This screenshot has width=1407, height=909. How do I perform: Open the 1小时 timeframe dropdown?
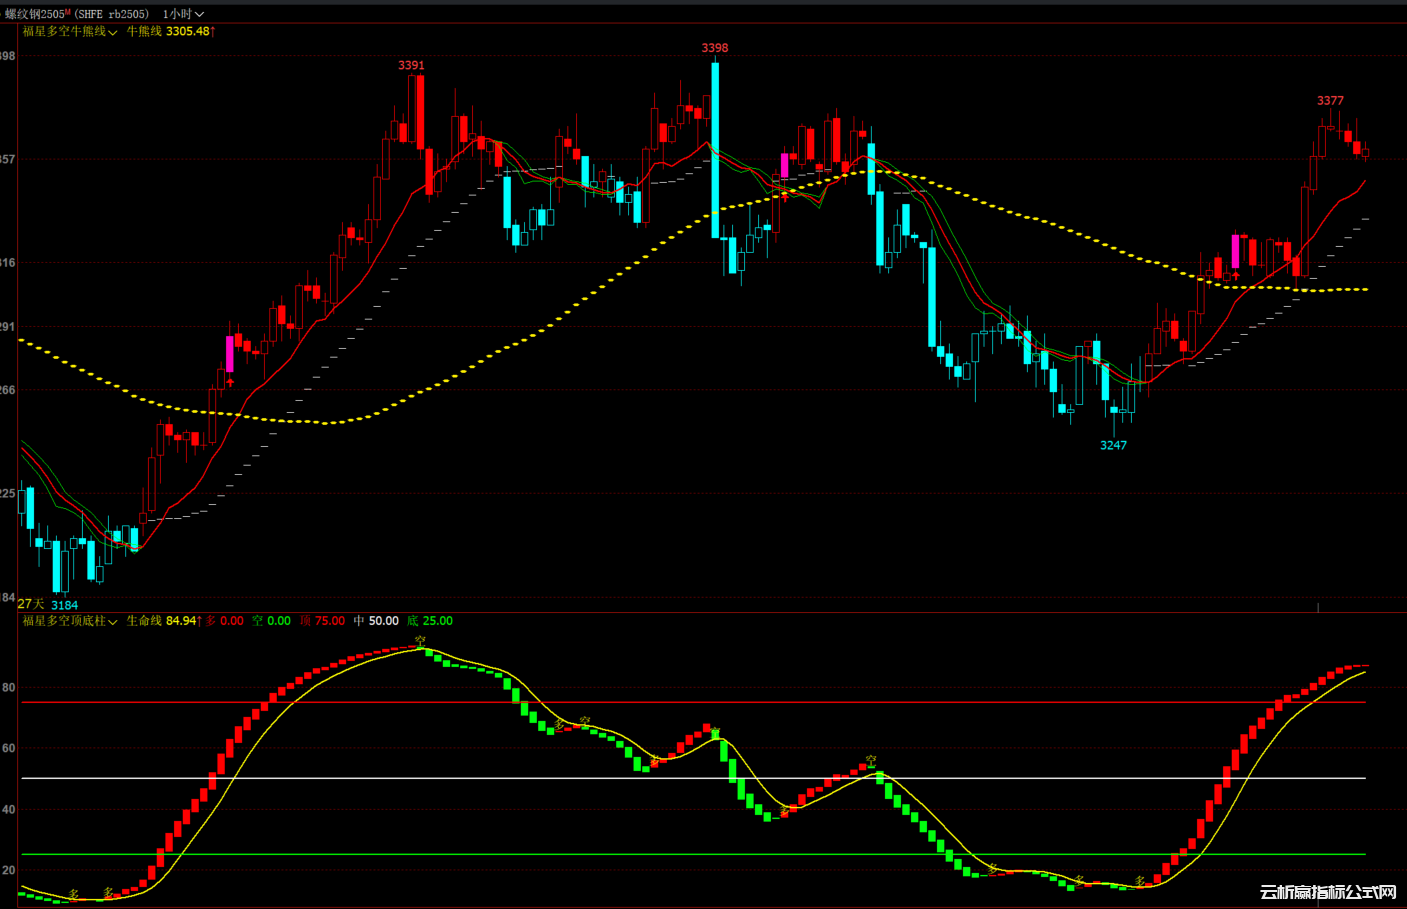pos(183,14)
